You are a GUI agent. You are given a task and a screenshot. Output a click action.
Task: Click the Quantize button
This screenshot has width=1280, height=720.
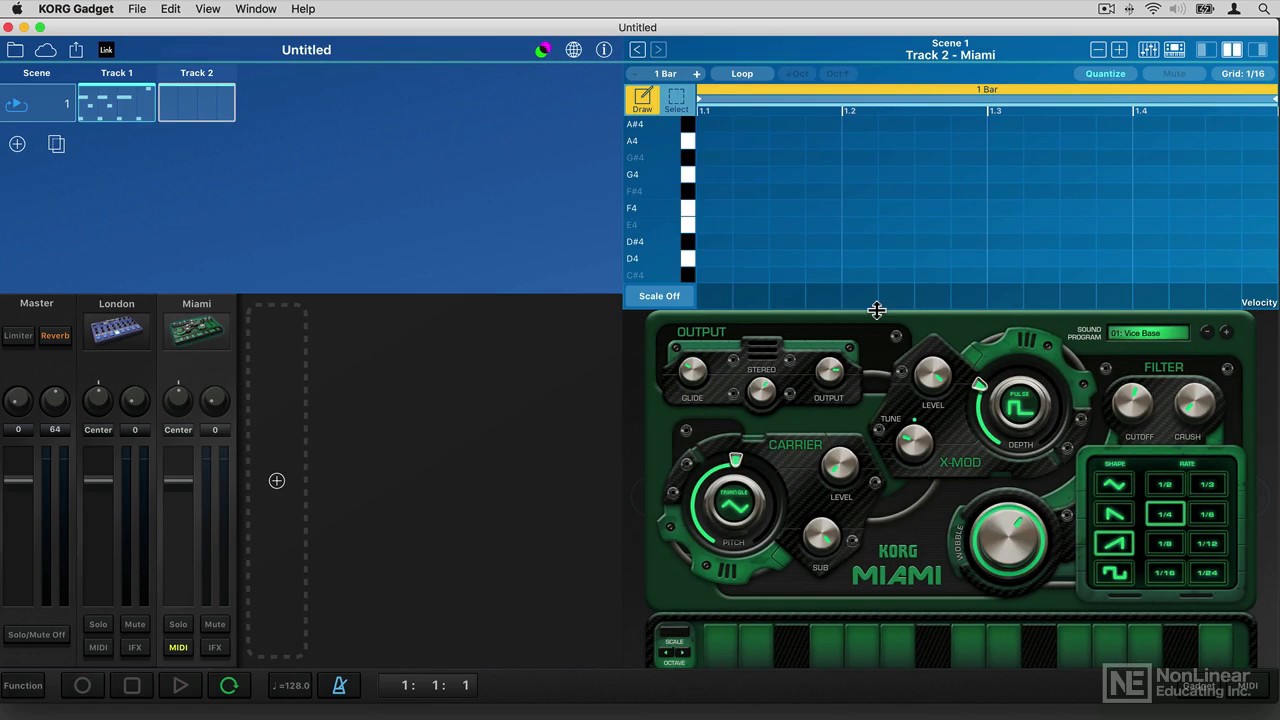coord(1106,74)
